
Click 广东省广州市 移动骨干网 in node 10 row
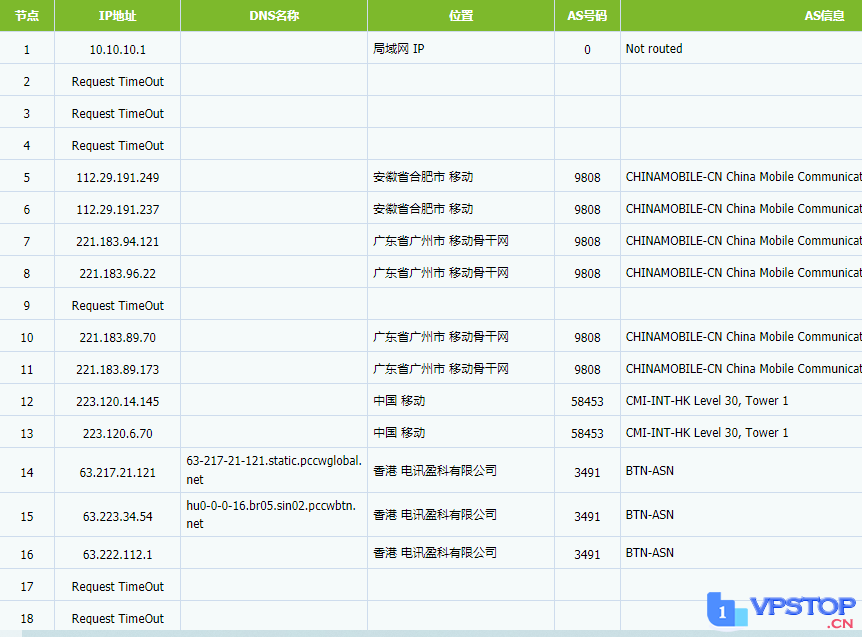[440, 337]
